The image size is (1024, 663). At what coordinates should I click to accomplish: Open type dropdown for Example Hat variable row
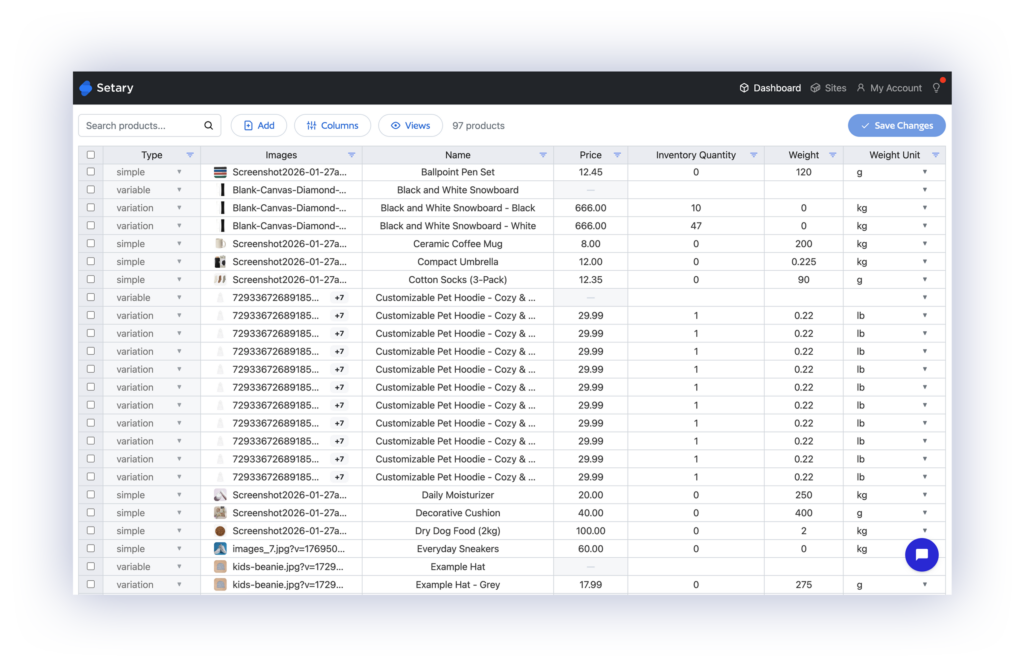tap(179, 567)
